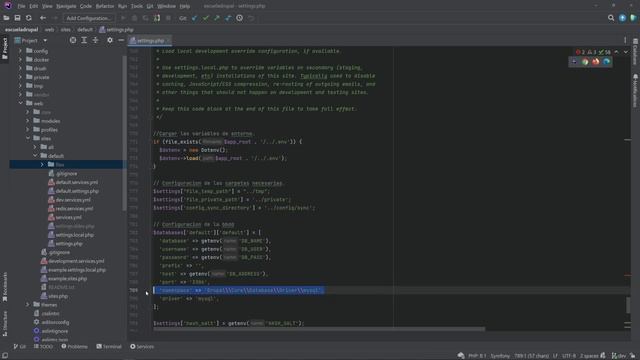
Task: Click the Open folder toolbar icon
Action: click(6, 18)
